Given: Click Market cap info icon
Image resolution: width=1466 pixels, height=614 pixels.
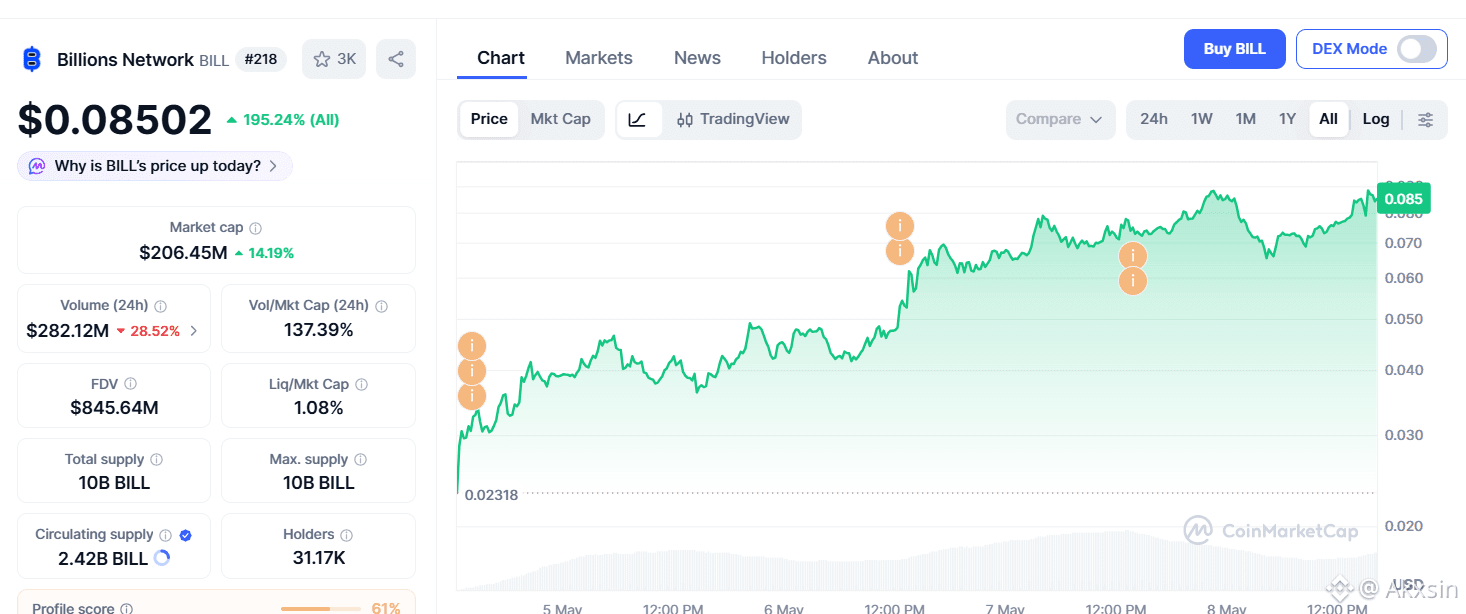Looking at the screenshot, I should point(256,228).
